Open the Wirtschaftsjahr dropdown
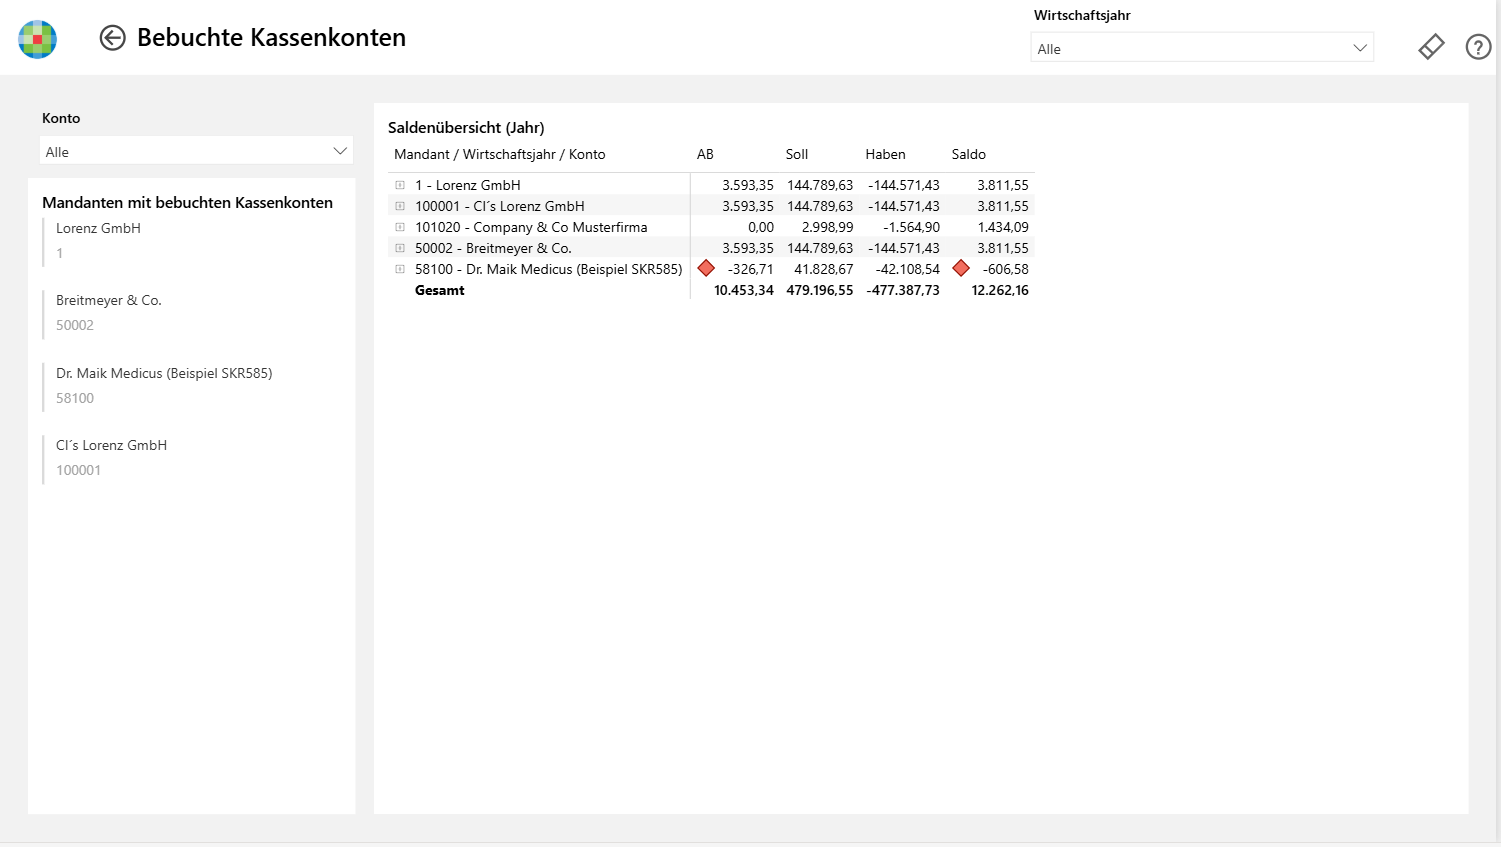The width and height of the screenshot is (1501, 847). 1202,48
